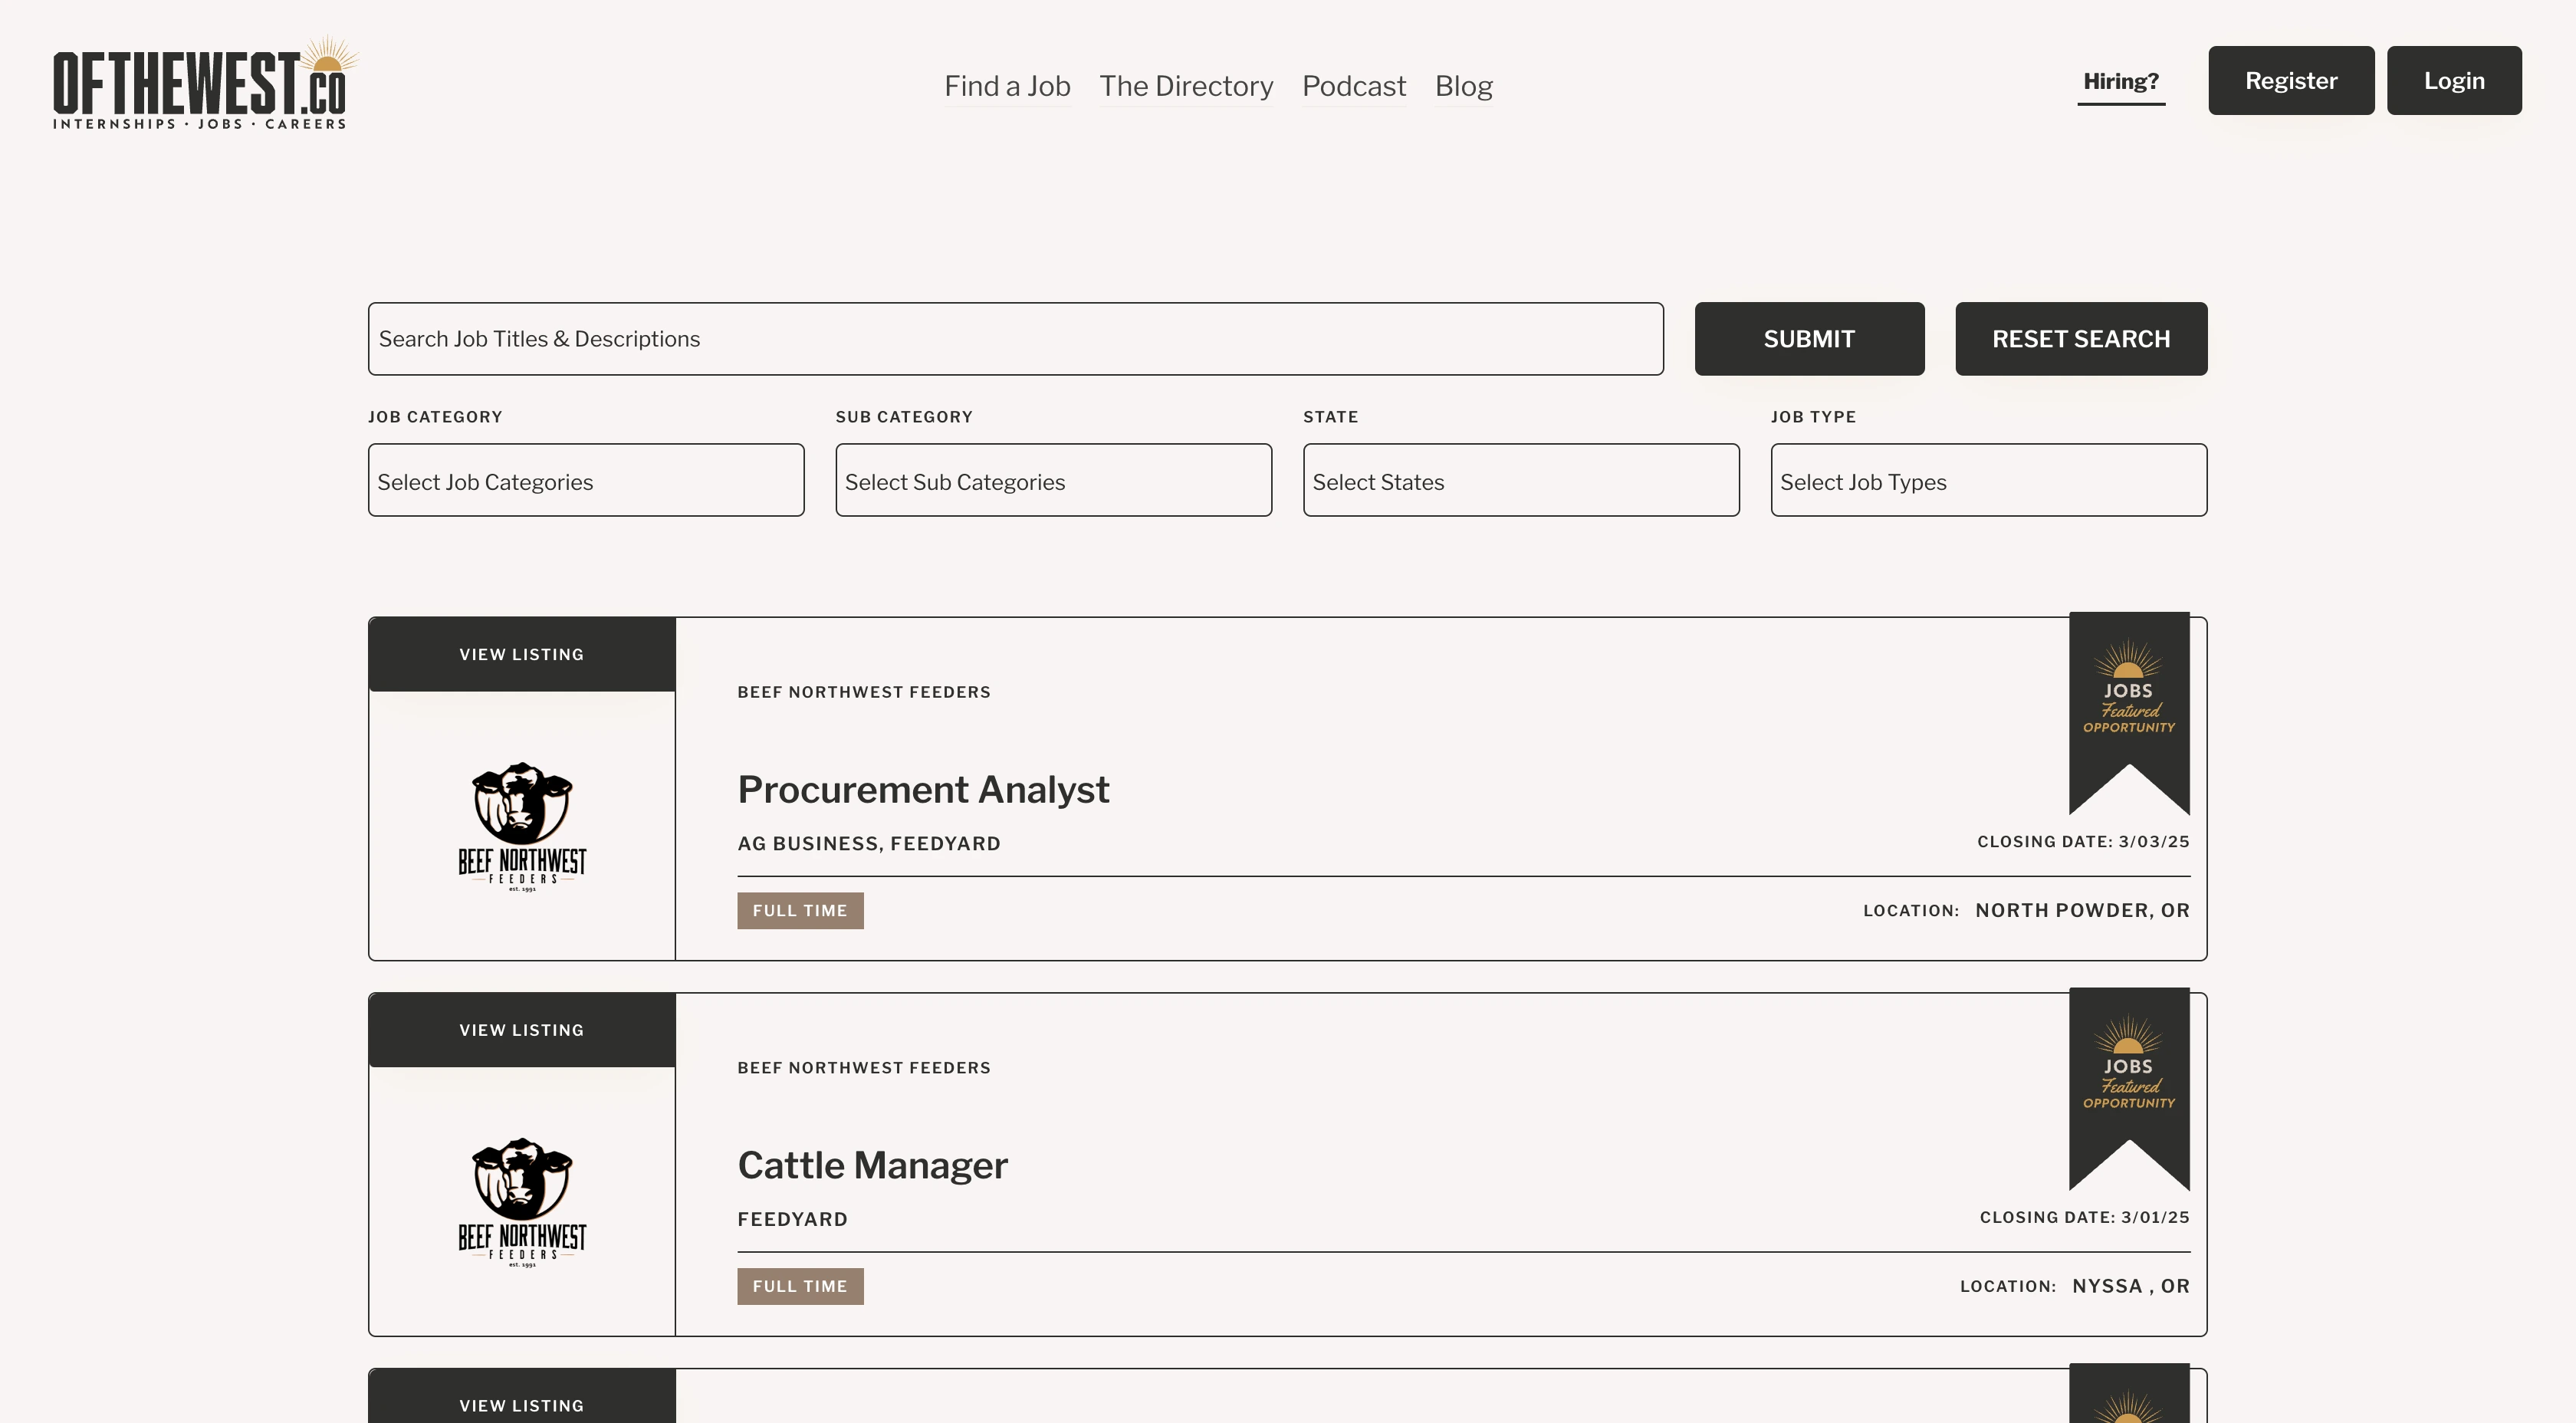Screen dimensions: 2576x1423
Task: Click the Full Time tag on Cattle Manager
Action: [x=800, y=1286]
